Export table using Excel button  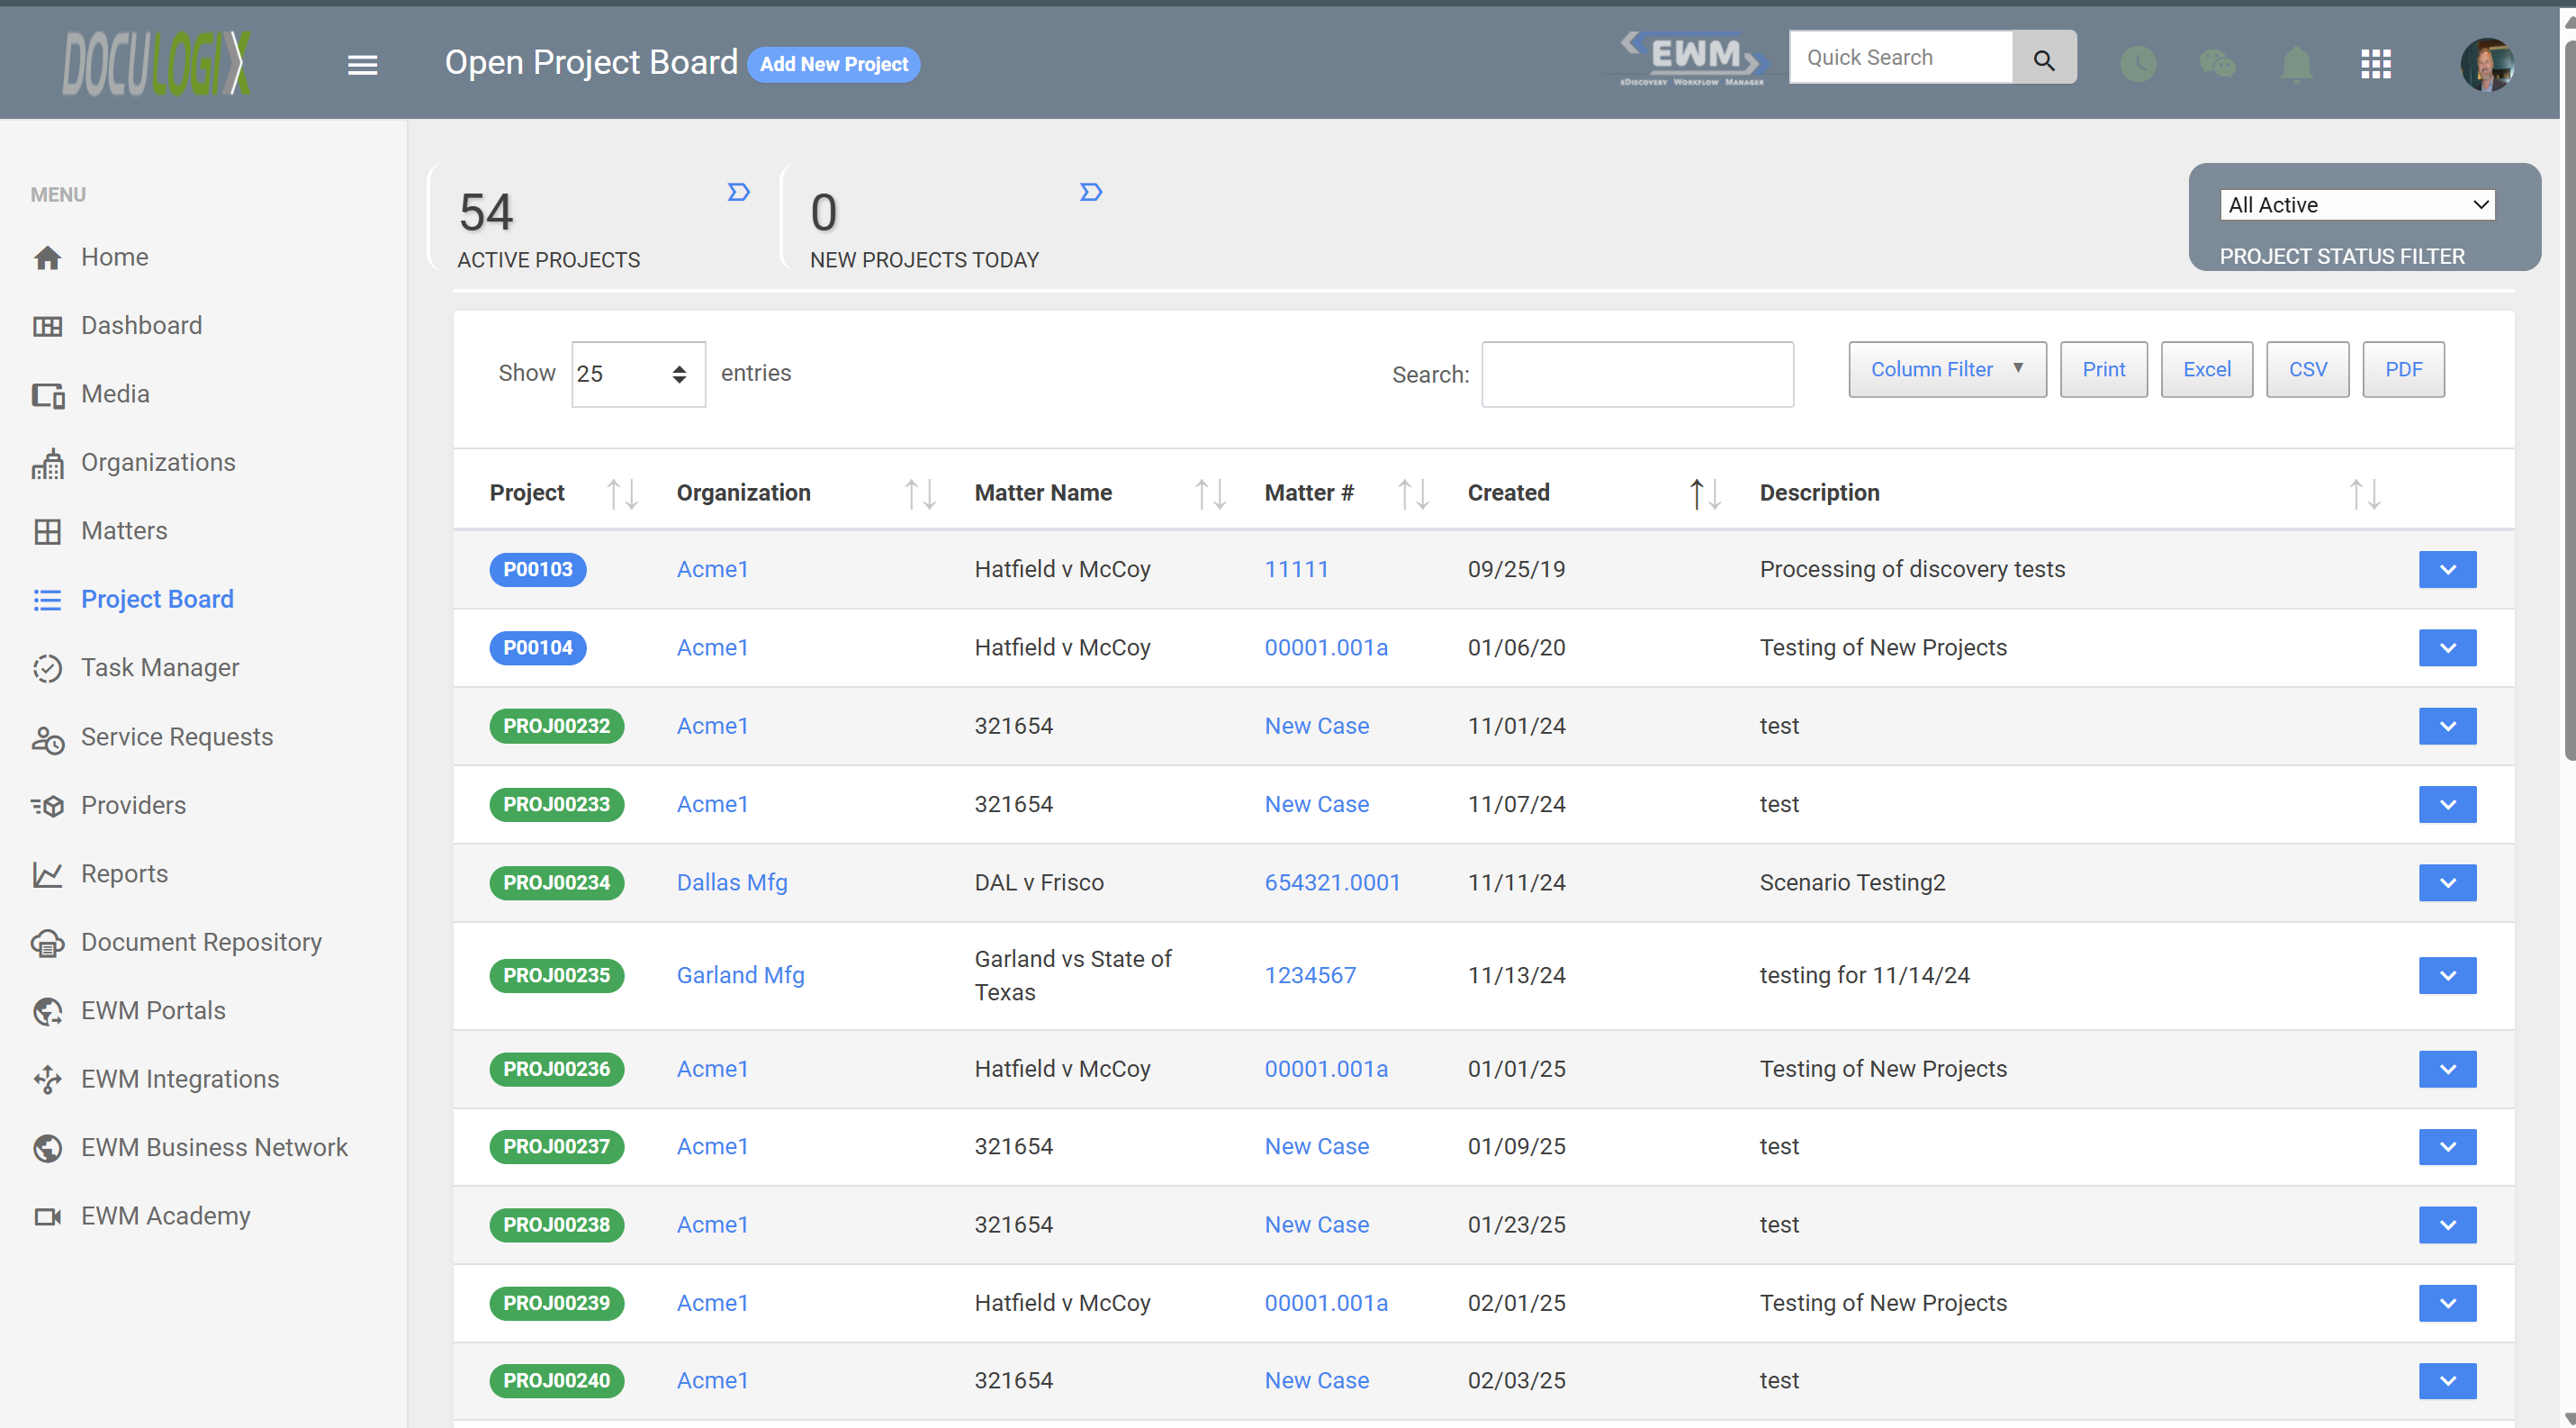2206,369
